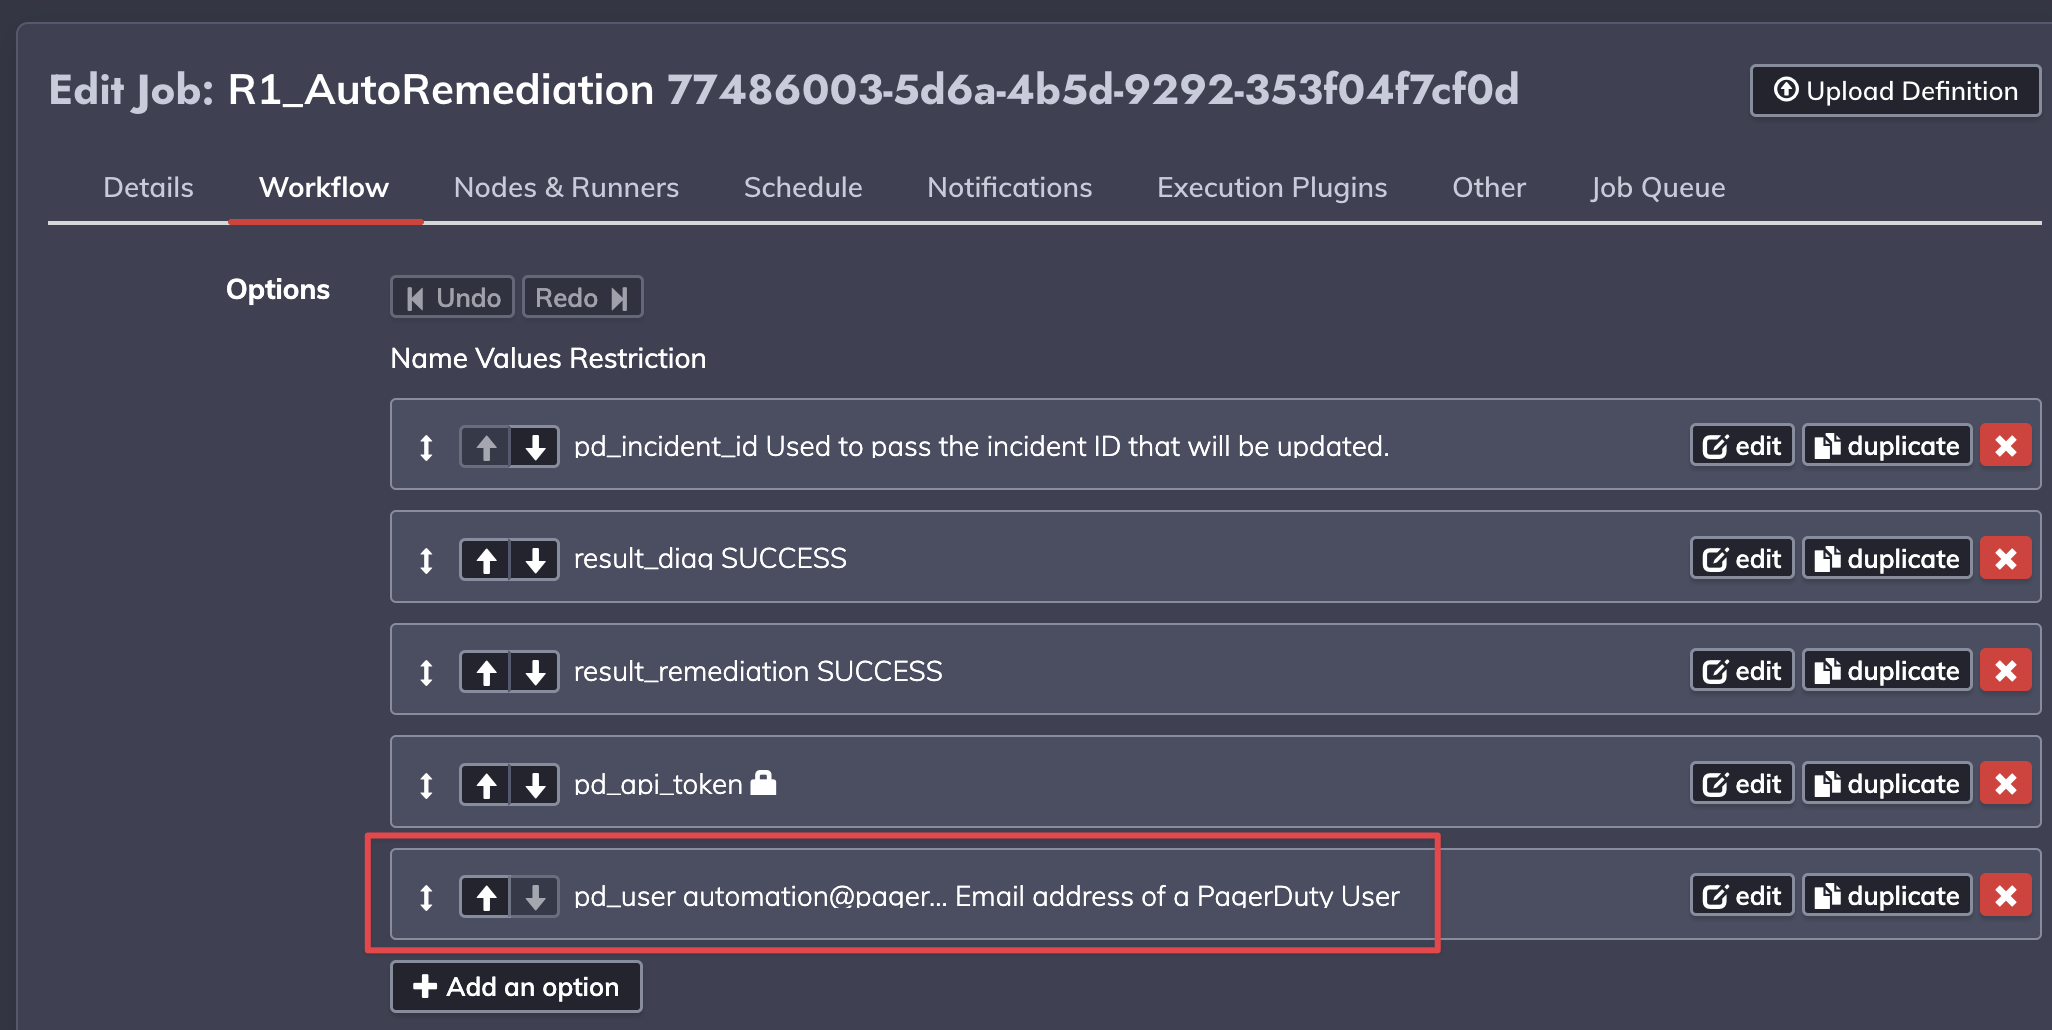Viewport: 2052px width, 1030px height.
Task: Switch to the Notifications tab
Action: pos(1009,187)
